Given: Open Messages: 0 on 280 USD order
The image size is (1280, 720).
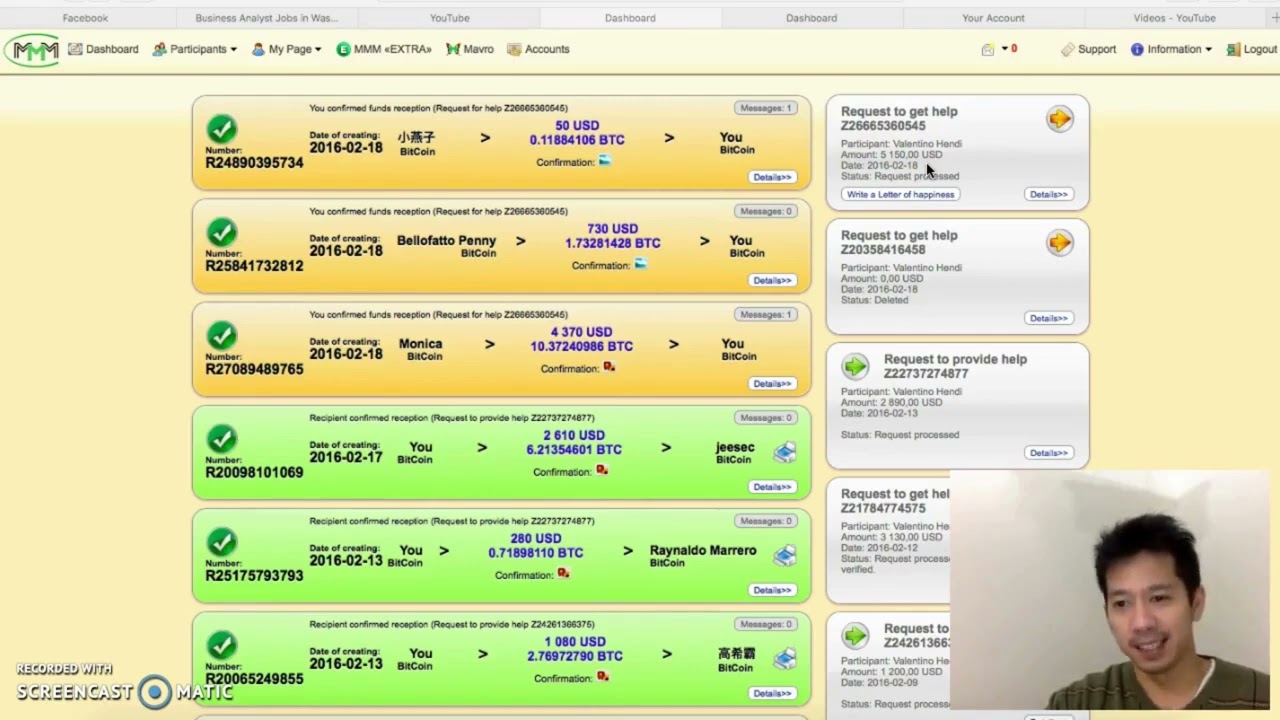Looking at the screenshot, I should tap(765, 521).
